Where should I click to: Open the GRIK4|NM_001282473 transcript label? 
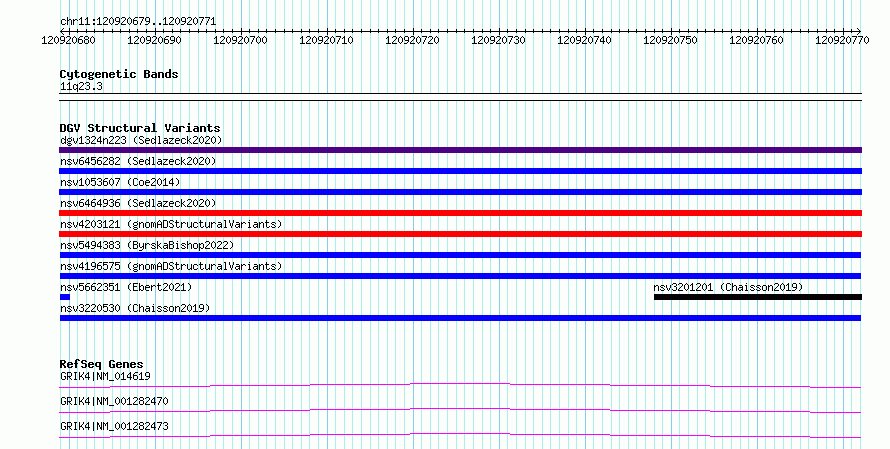pos(114,426)
